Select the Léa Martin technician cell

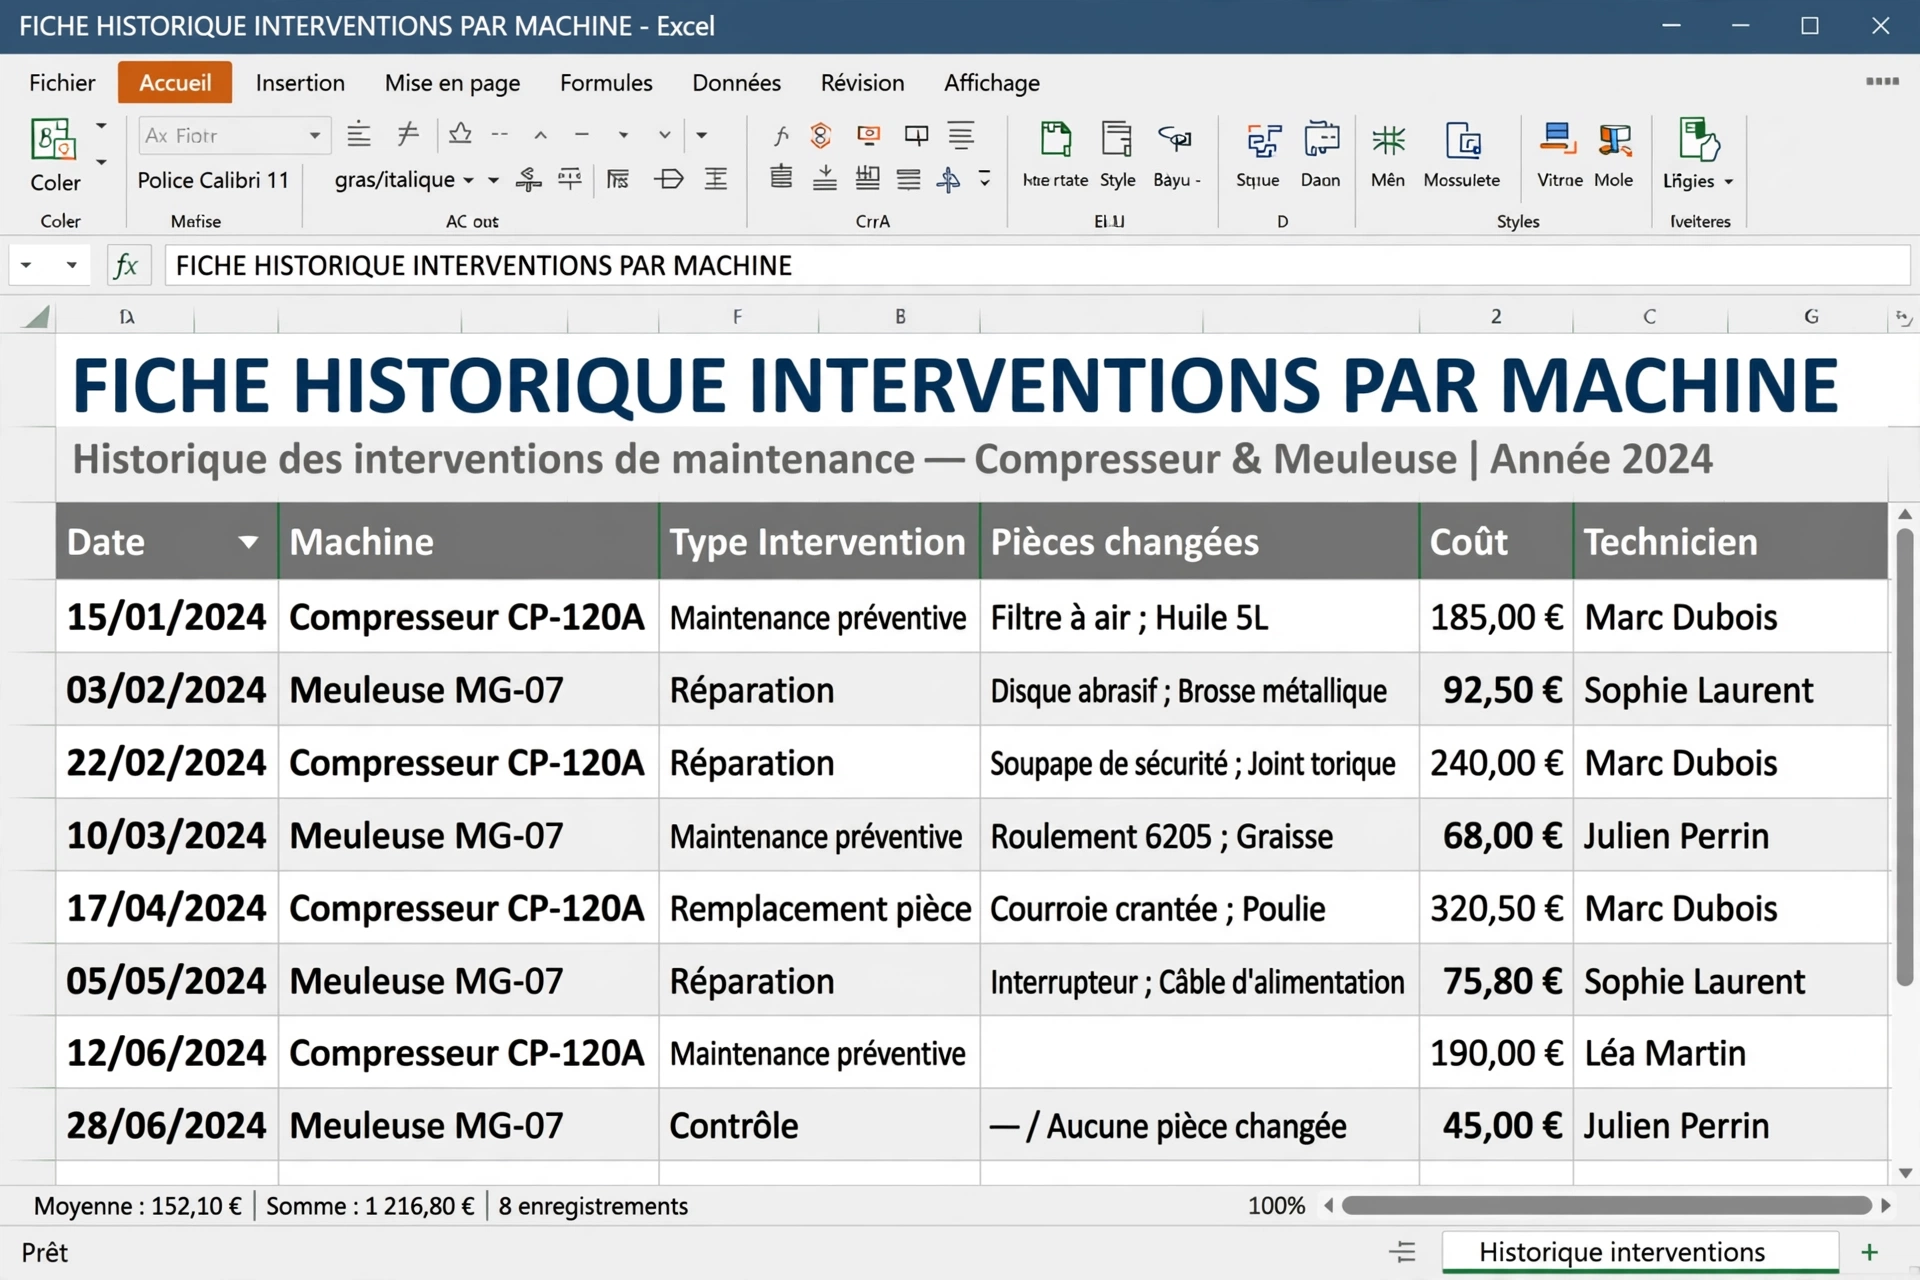click(1731, 1053)
